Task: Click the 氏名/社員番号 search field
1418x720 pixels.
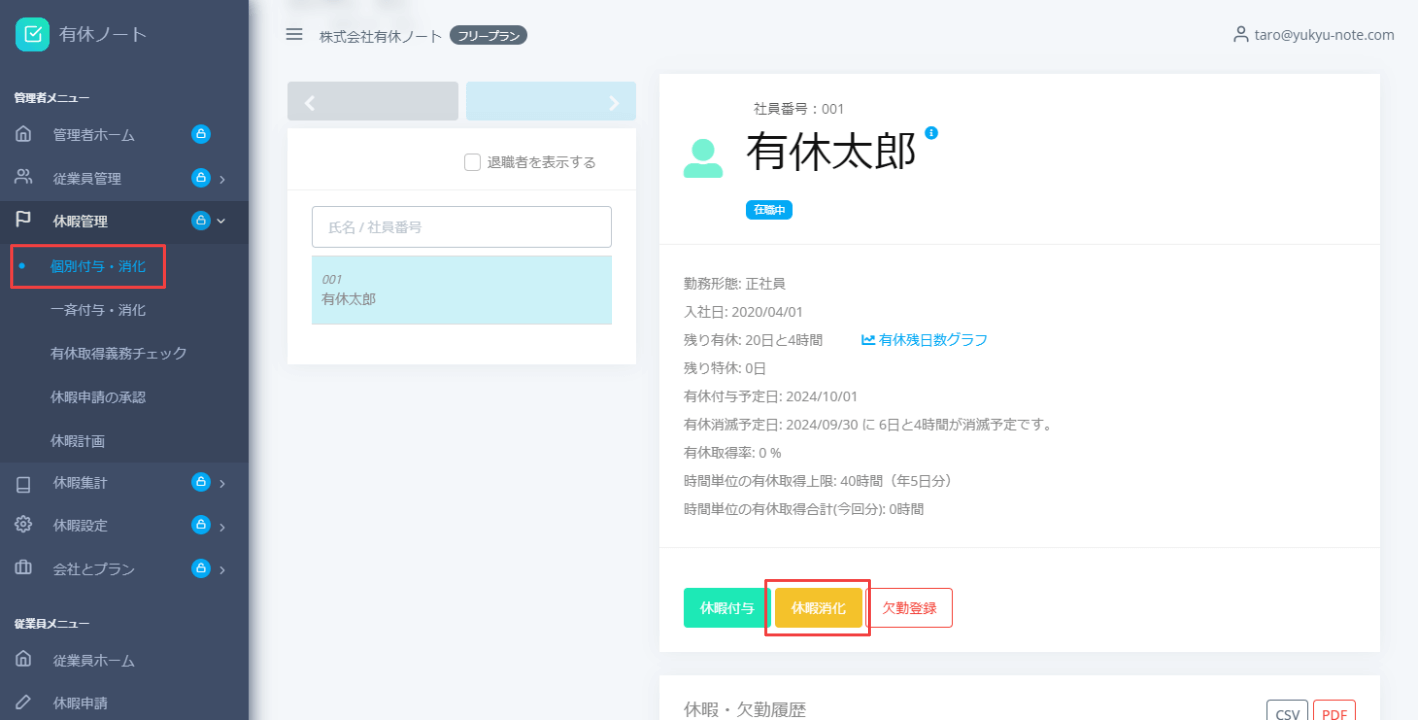Action: pos(461,227)
